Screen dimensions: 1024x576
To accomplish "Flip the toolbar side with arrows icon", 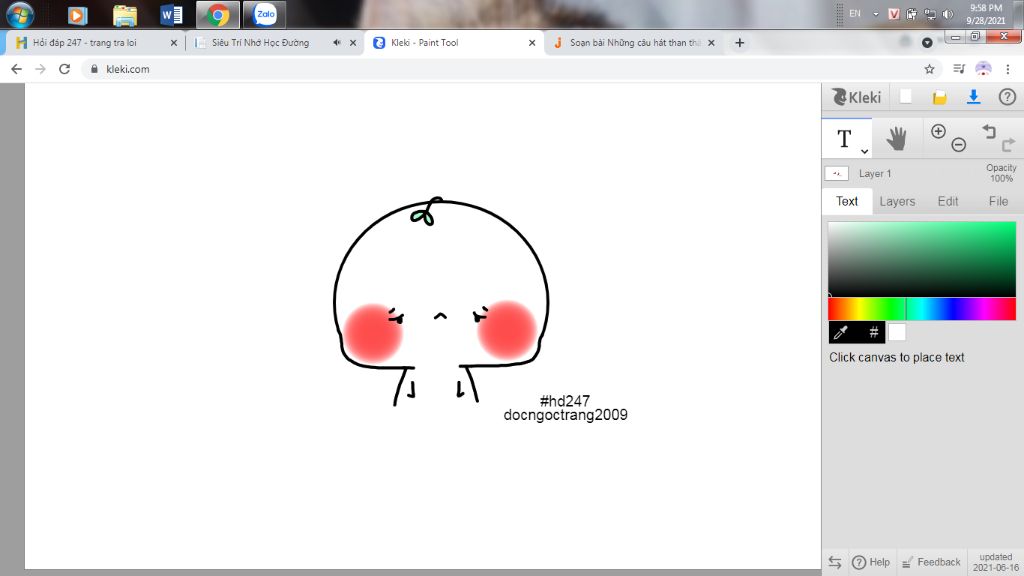I will [x=835, y=562].
